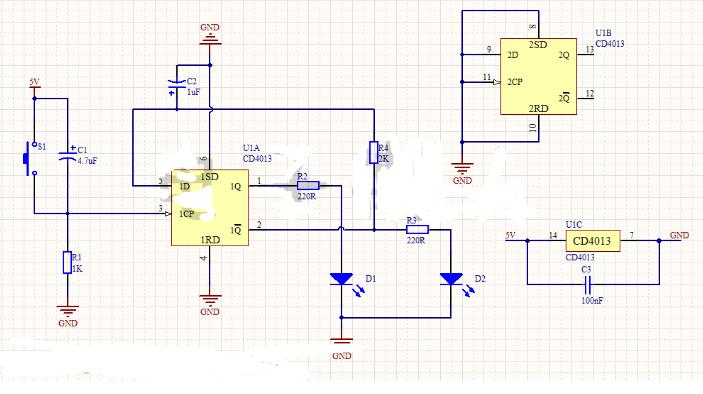The height and width of the screenshot is (394, 703).
Task: Click the GND symbol below R1
Action: click(x=68, y=316)
